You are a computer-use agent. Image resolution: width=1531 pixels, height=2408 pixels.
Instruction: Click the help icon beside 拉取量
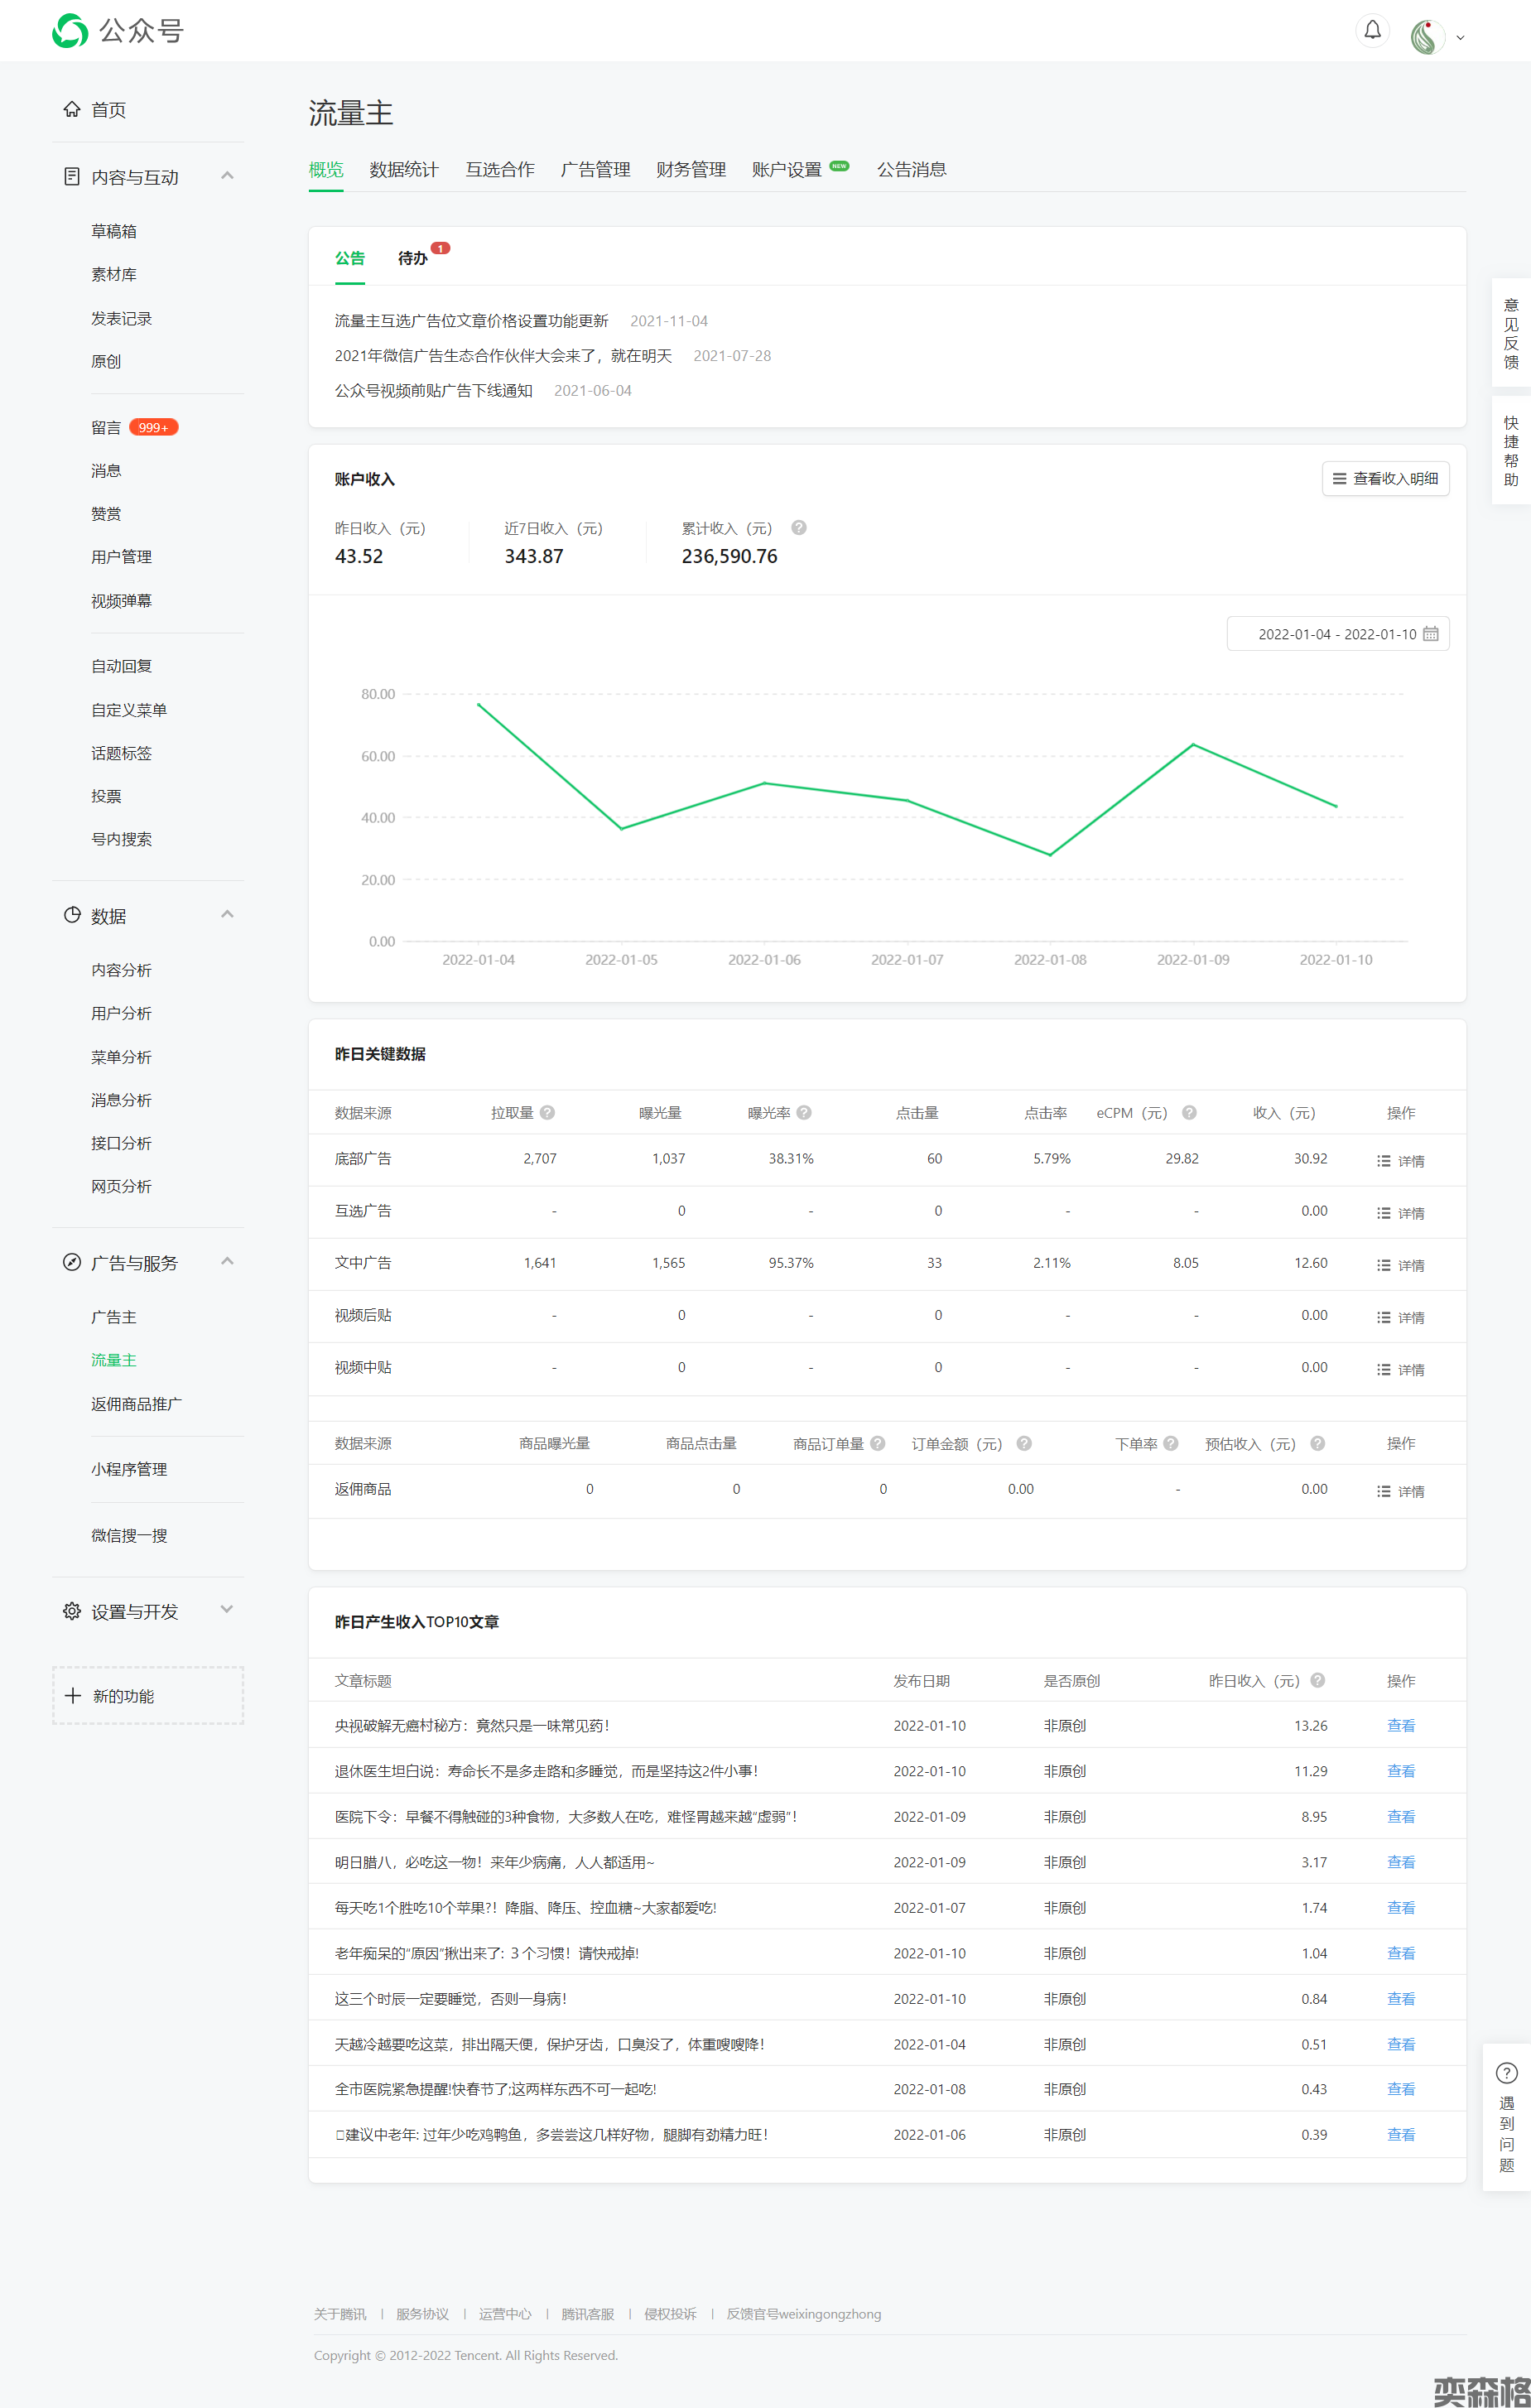coord(547,1112)
